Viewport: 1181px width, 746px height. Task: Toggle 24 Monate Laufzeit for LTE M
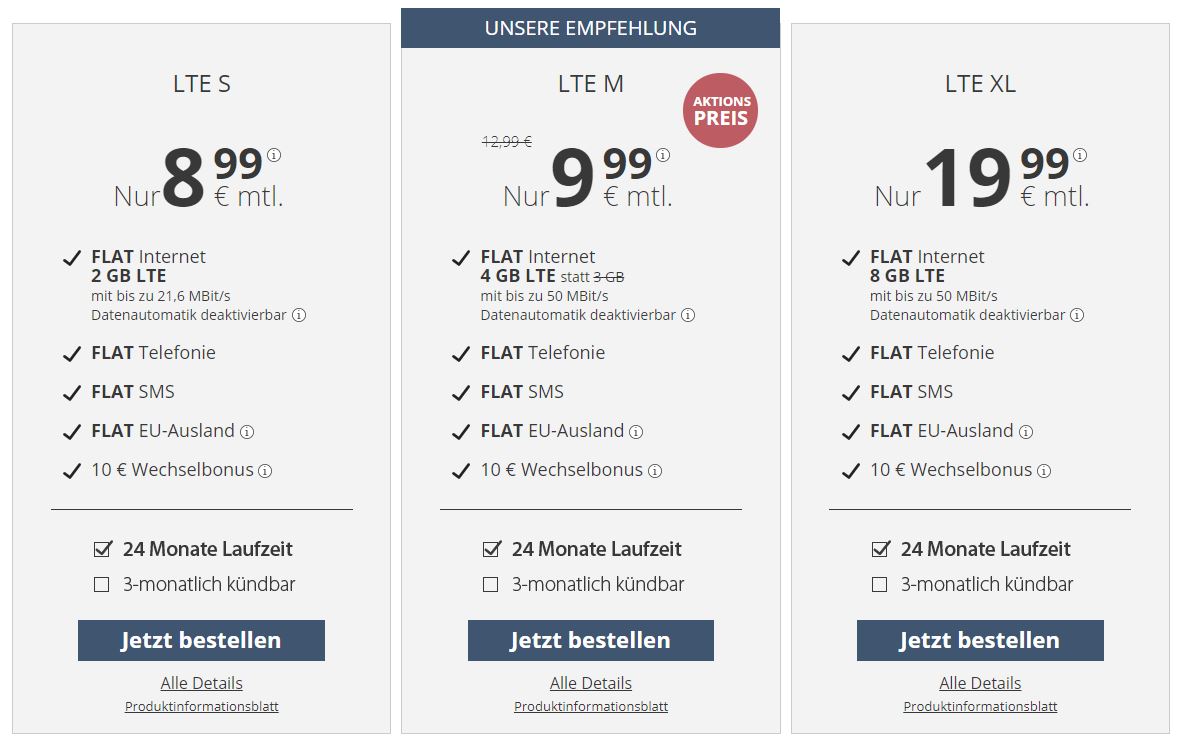(x=491, y=549)
